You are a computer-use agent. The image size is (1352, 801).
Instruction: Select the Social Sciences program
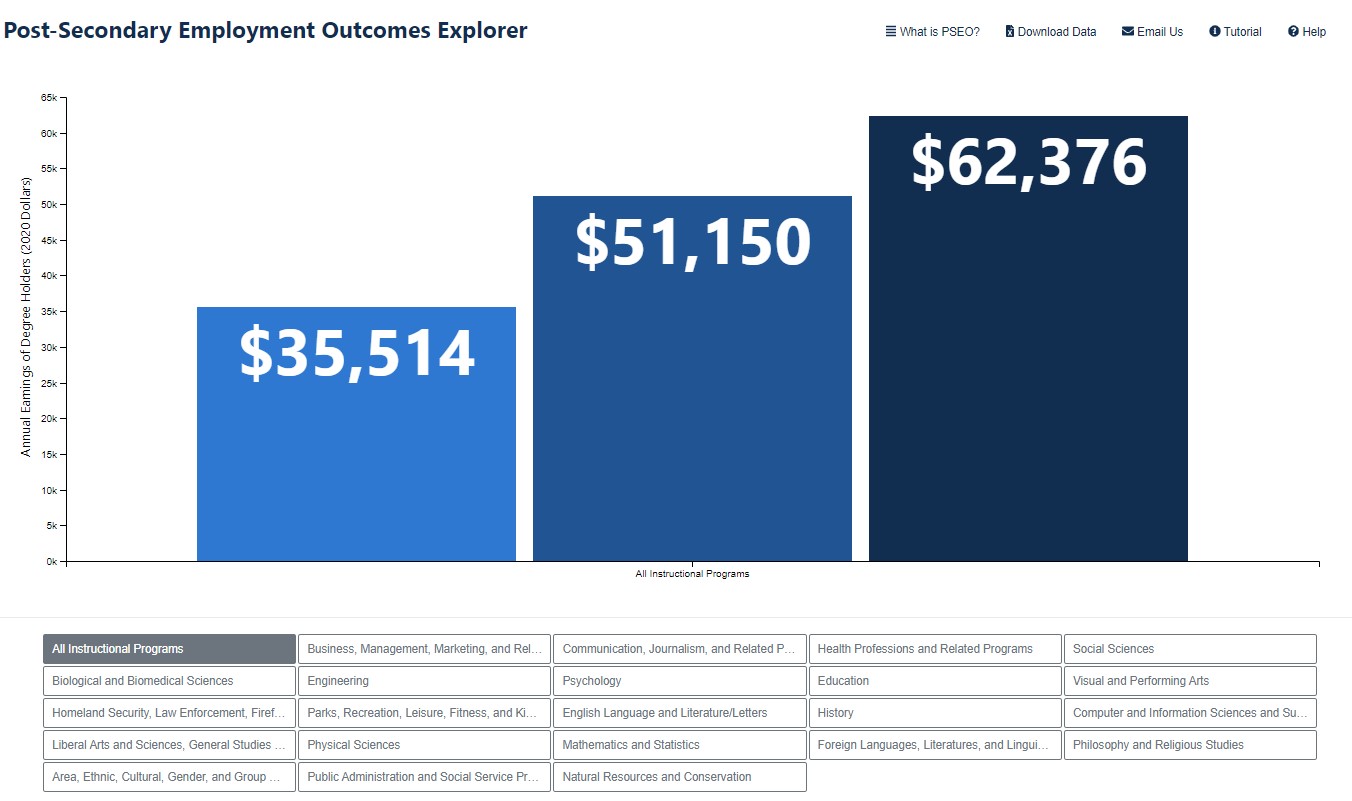(x=1190, y=649)
